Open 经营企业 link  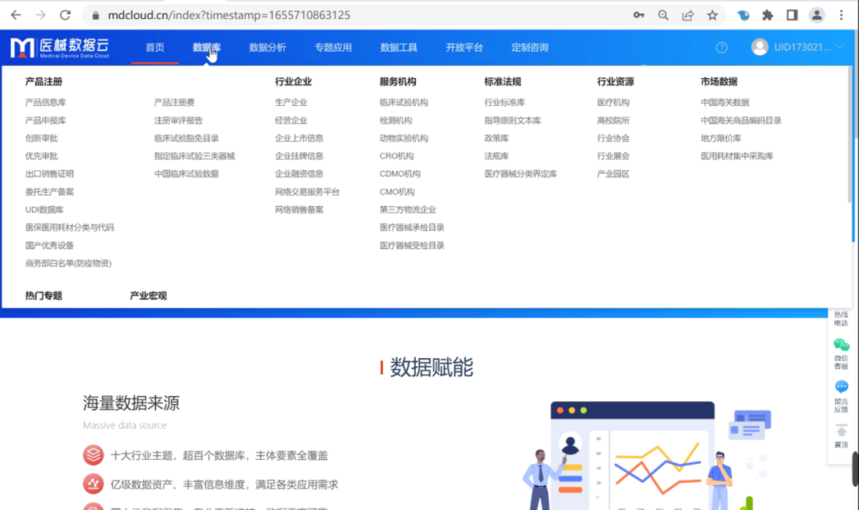pyautogui.click(x=291, y=121)
